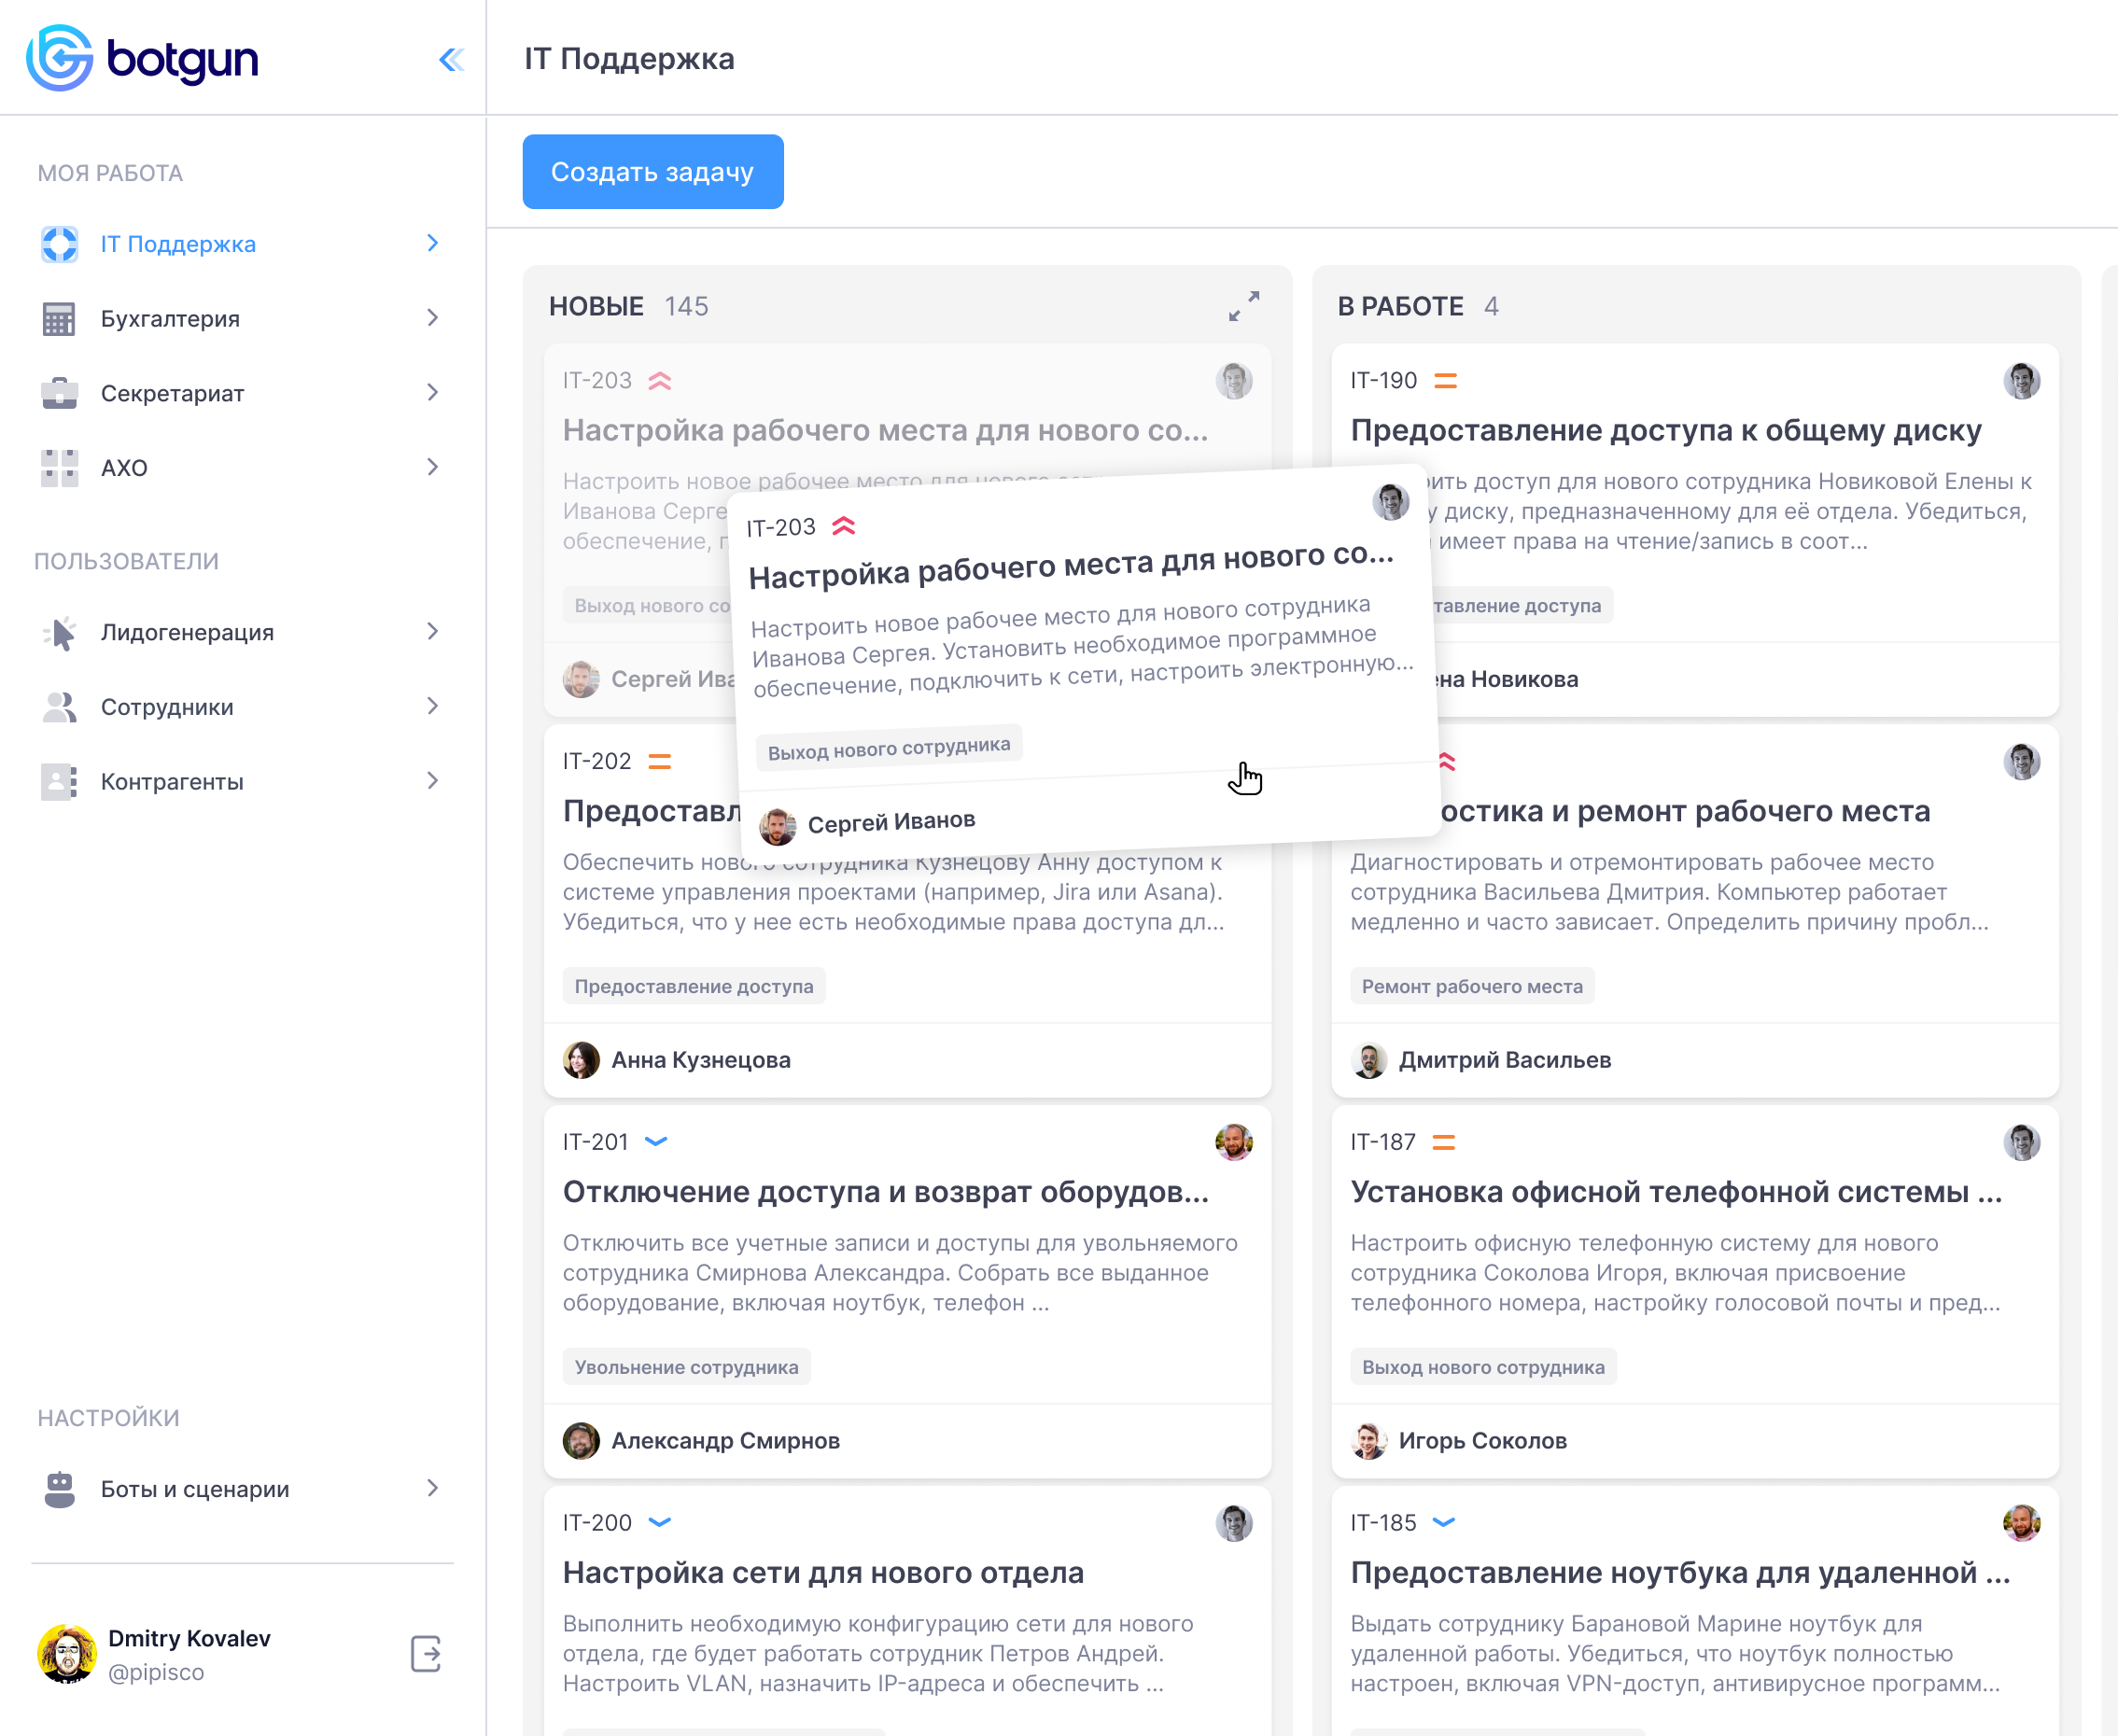
Task: Click the АХО grid icon
Action: (x=60, y=468)
